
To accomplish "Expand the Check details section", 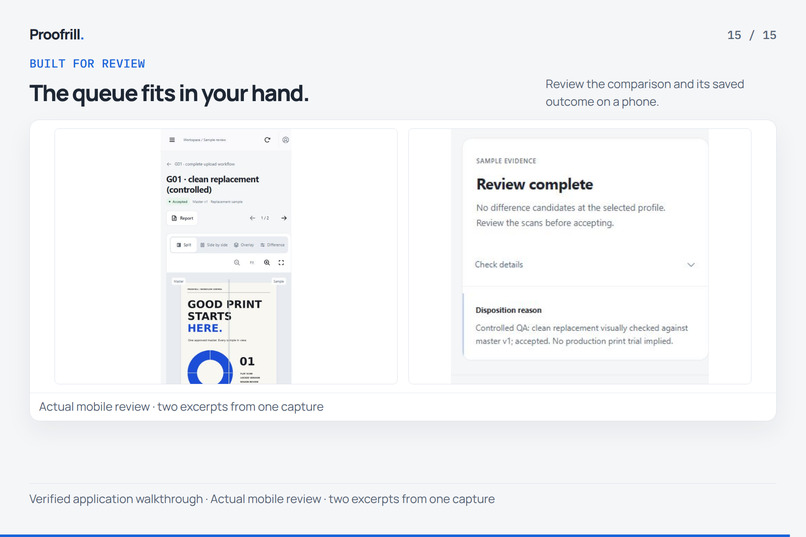I will [585, 265].
